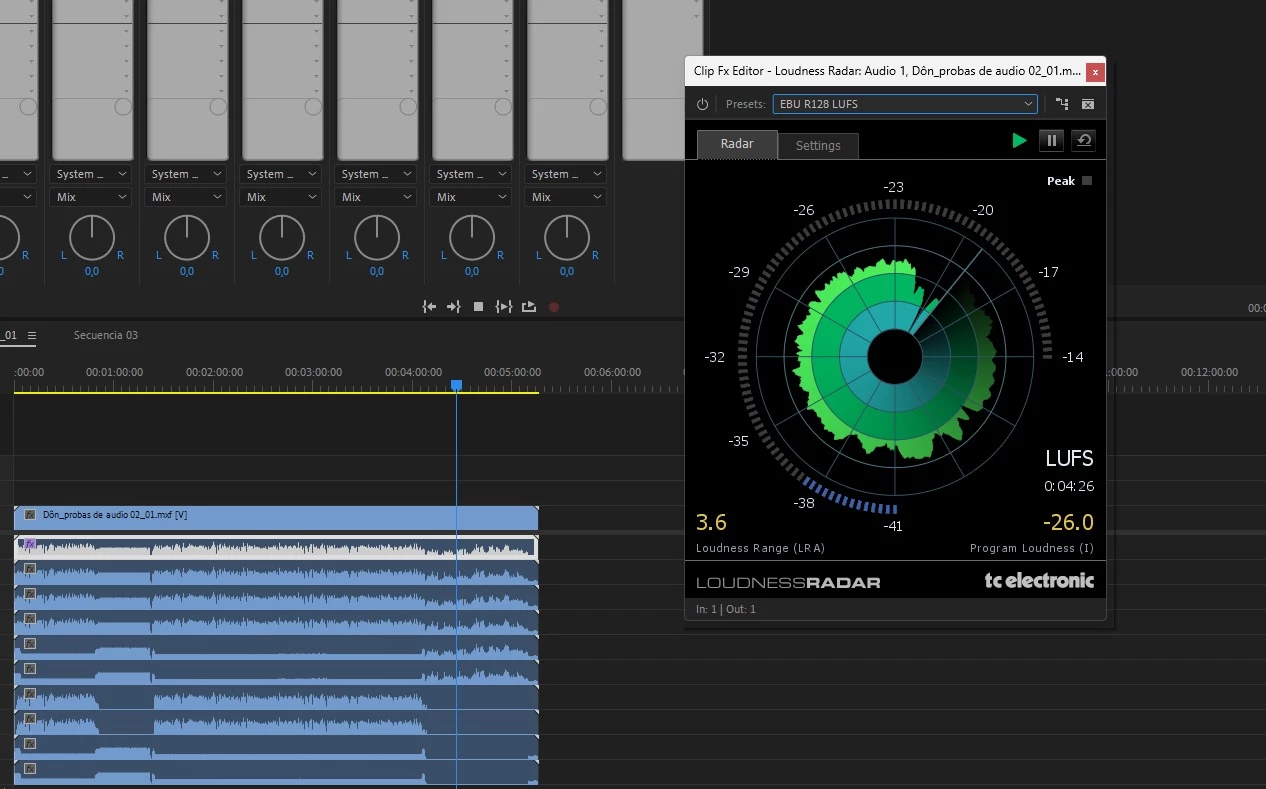
Task: Select the Secuencia 03 timeline tab
Action: coord(106,335)
